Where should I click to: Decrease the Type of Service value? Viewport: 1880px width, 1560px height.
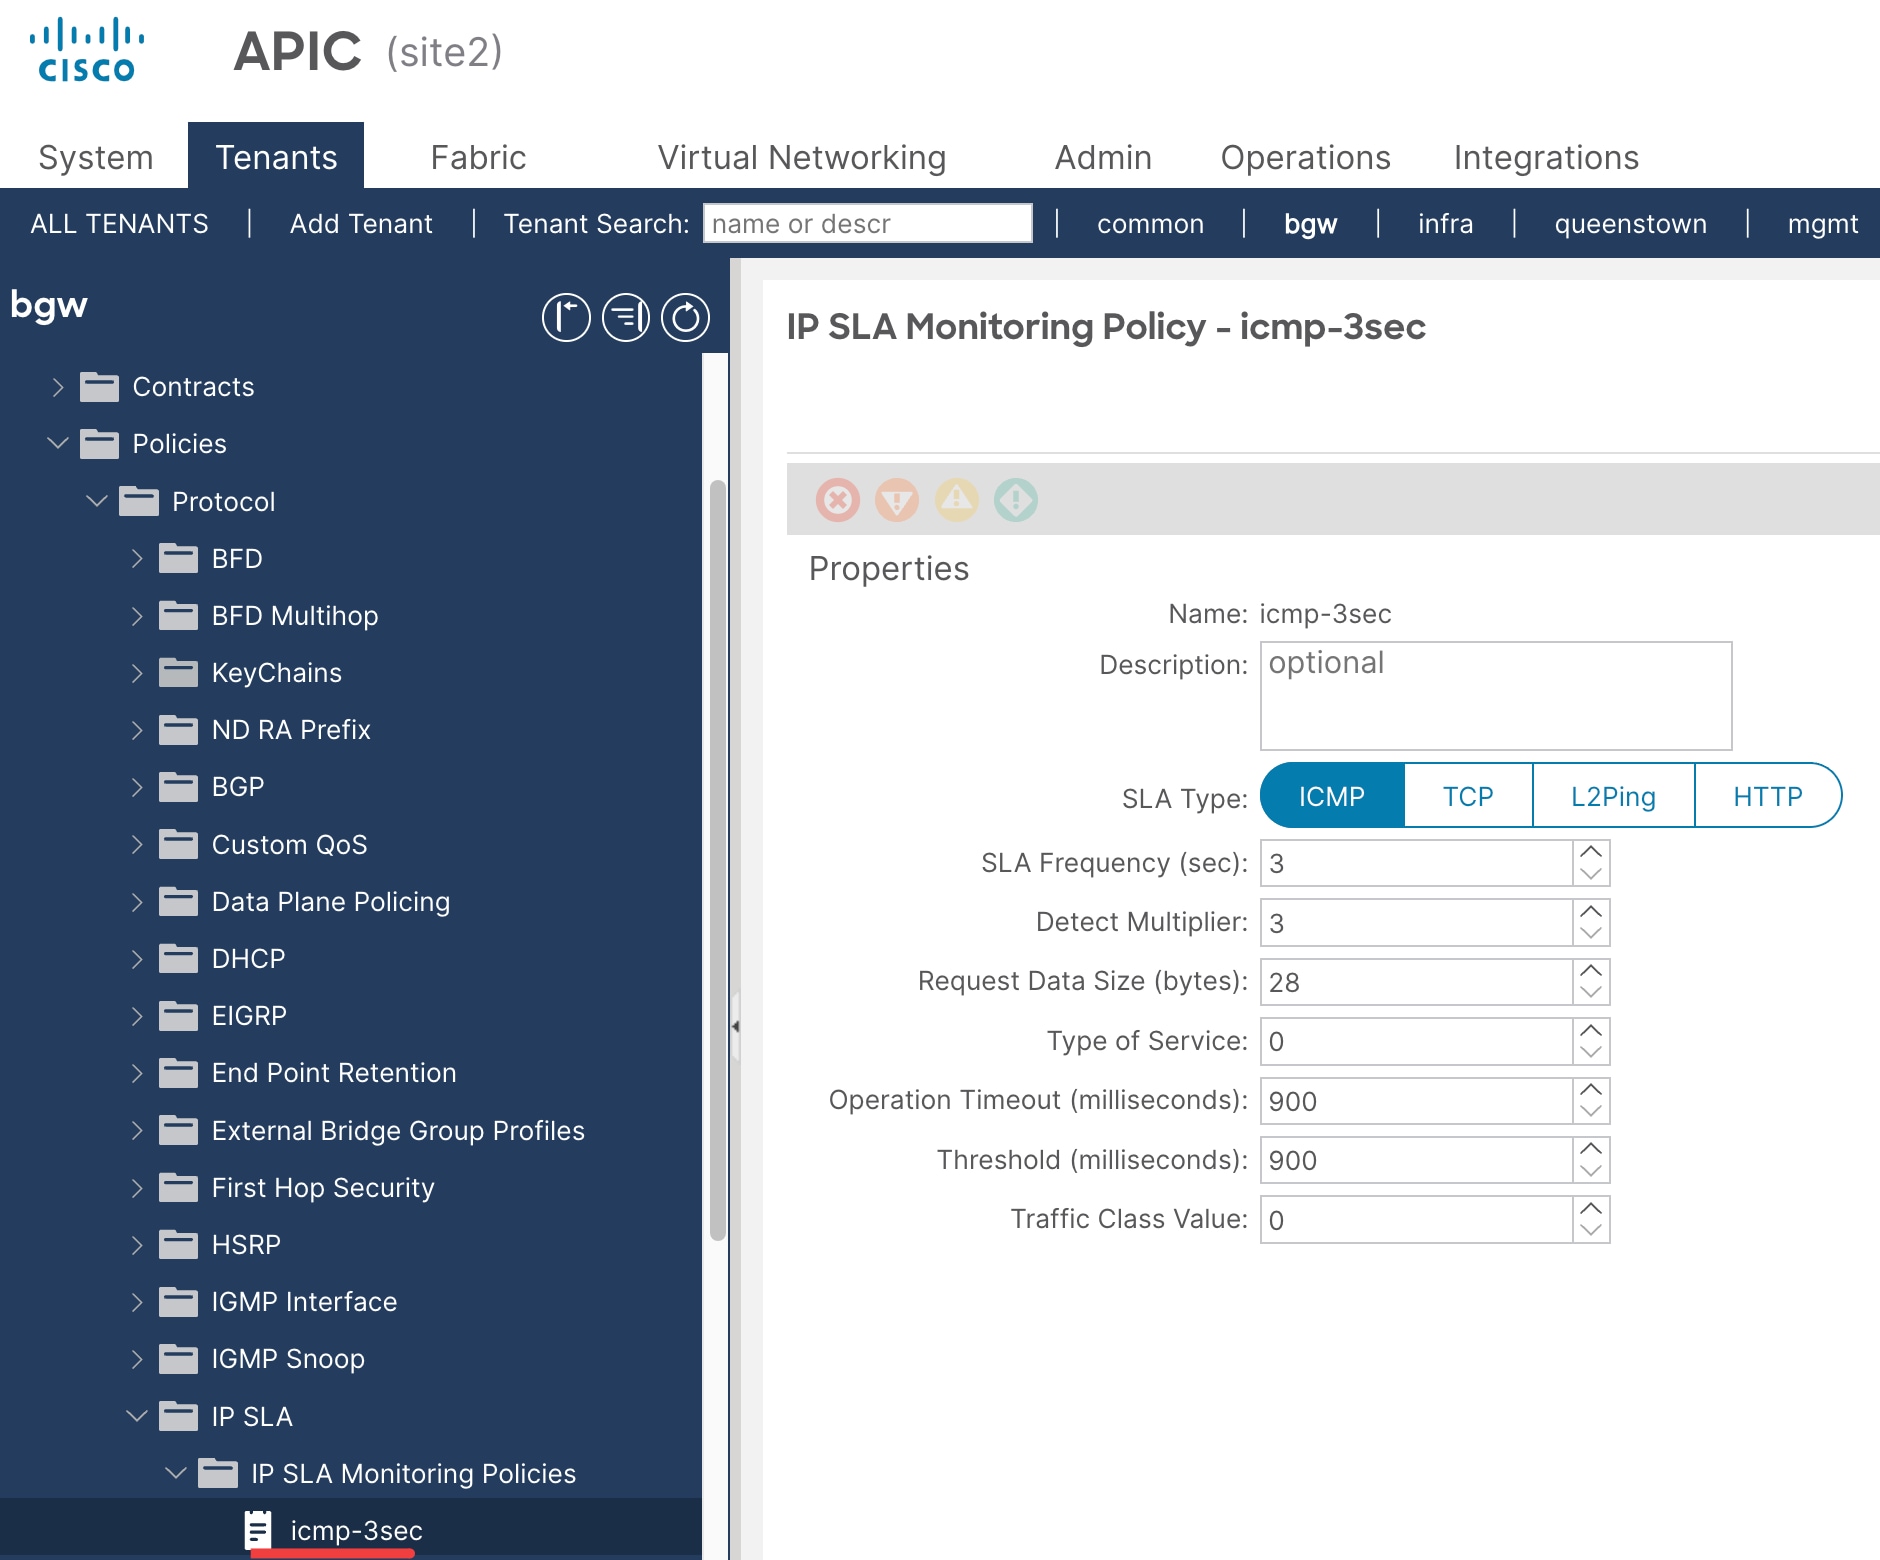(1591, 1053)
